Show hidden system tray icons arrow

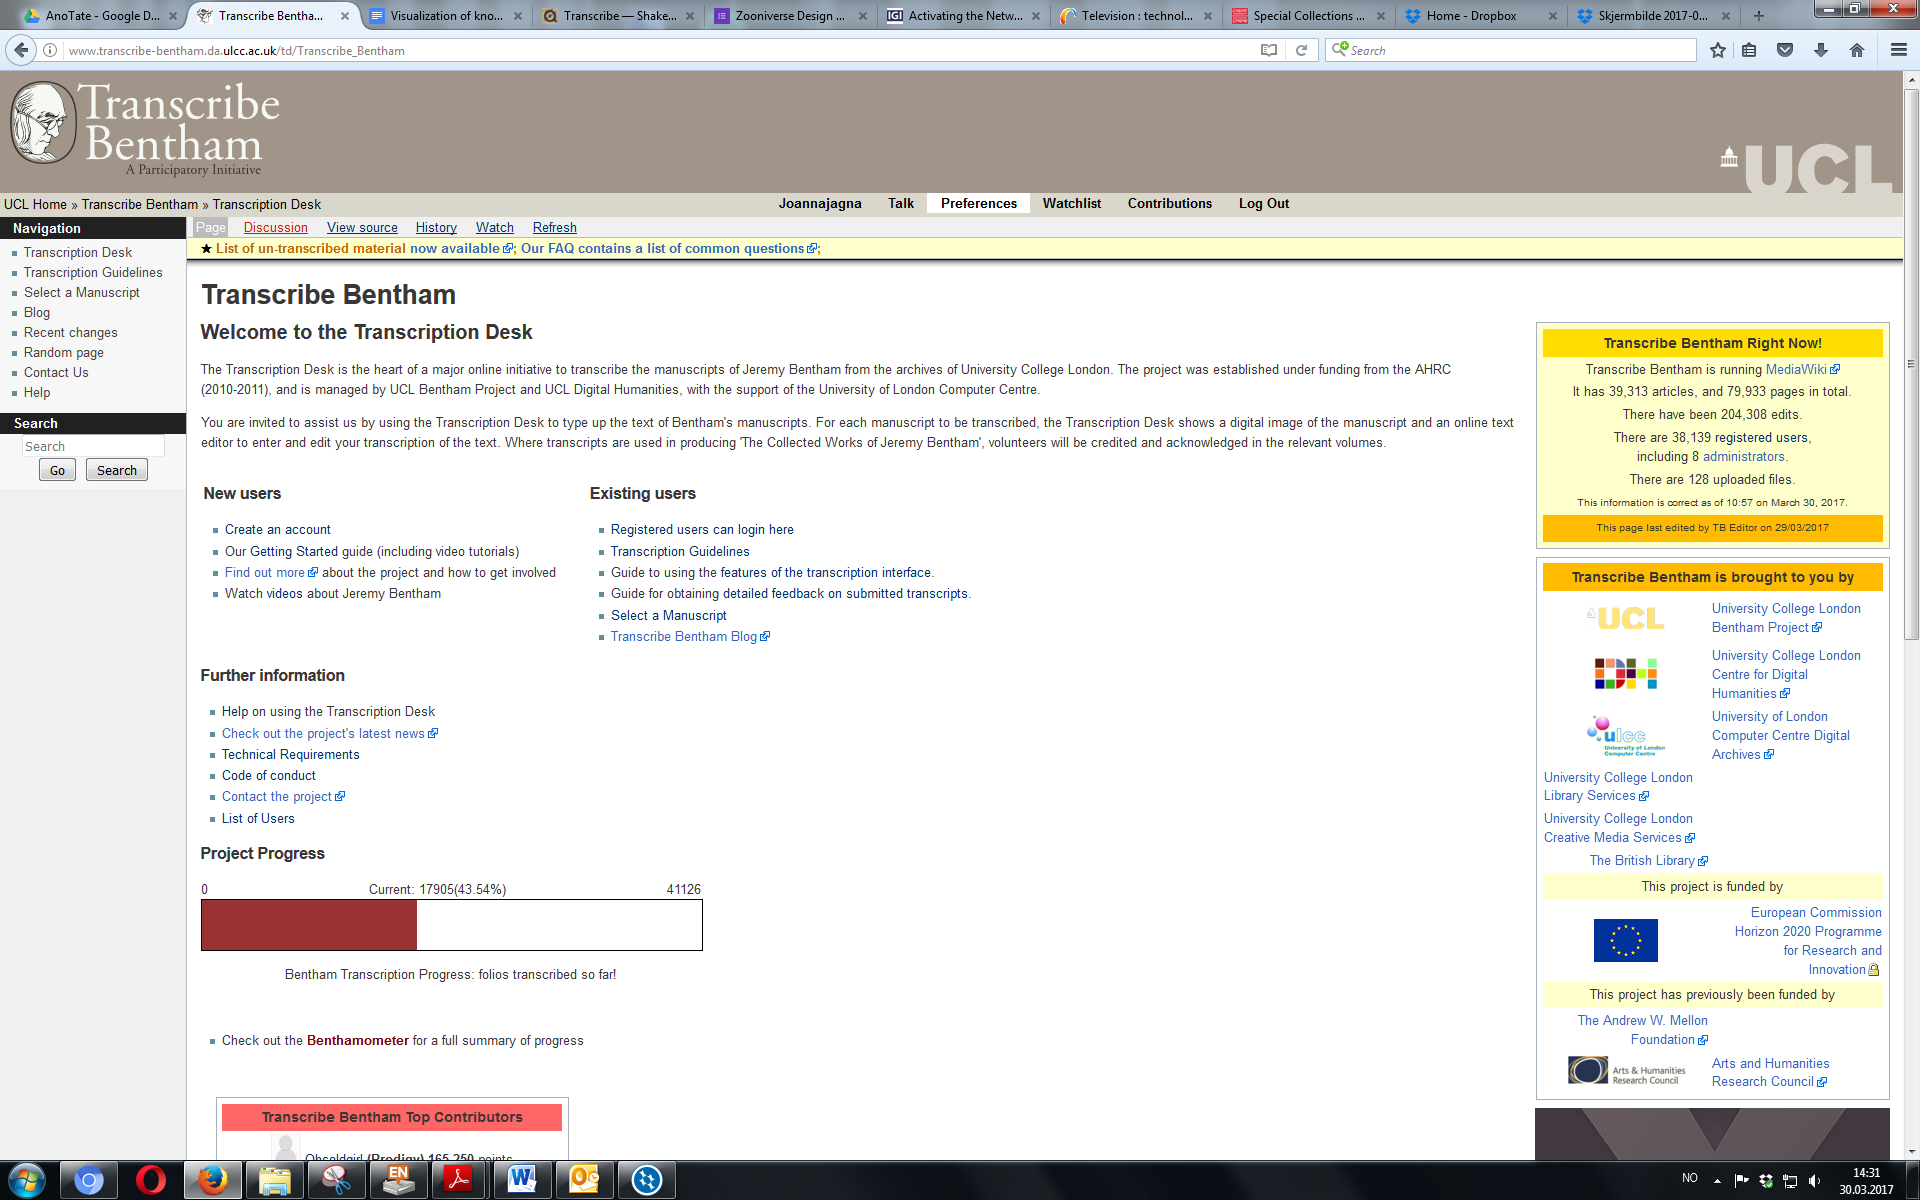[1717, 1180]
